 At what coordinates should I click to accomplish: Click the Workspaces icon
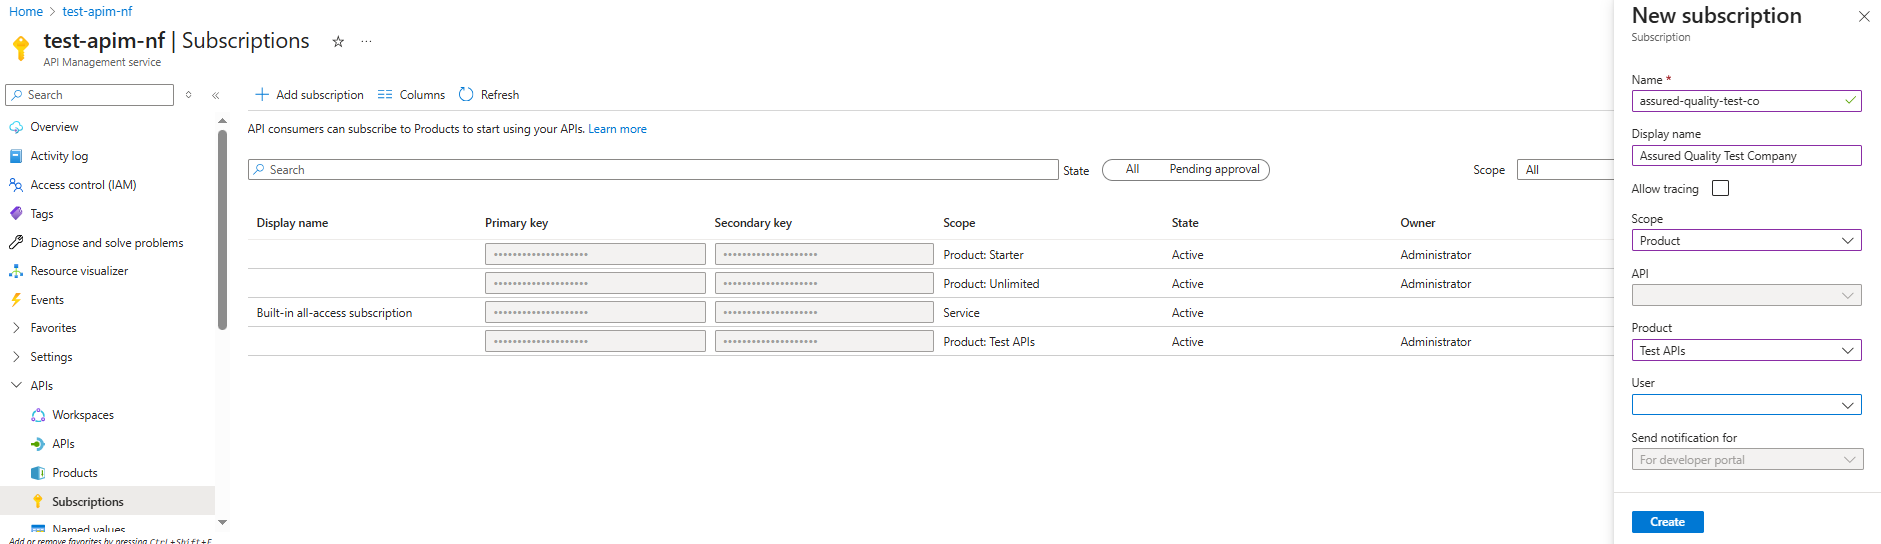tap(38, 415)
